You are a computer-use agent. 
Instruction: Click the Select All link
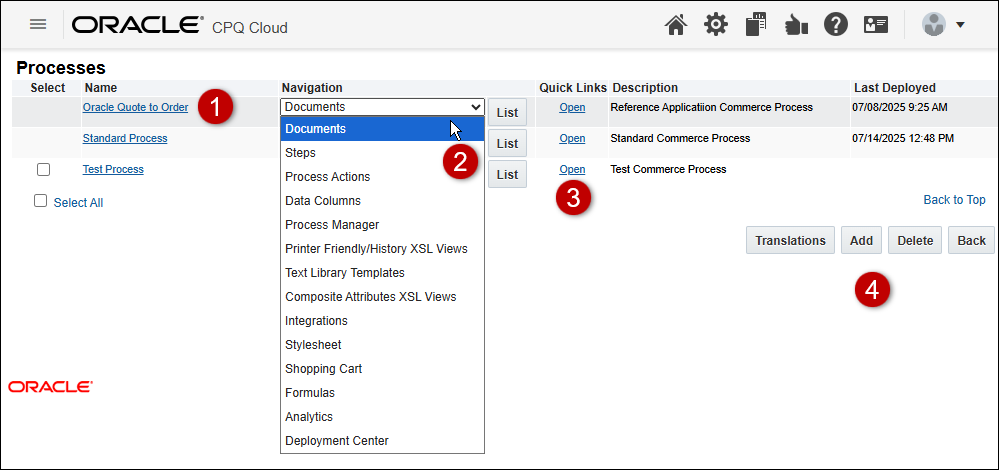tap(78, 203)
